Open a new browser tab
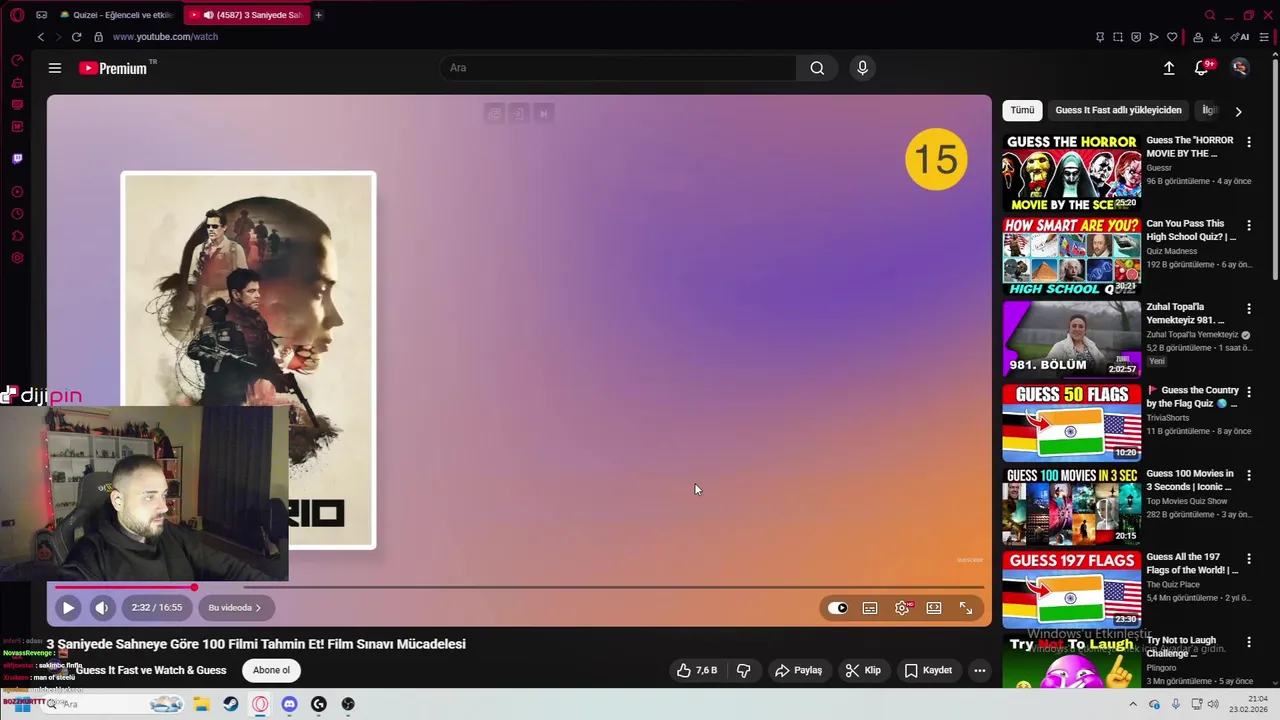This screenshot has width=1280, height=720. point(318,15)
